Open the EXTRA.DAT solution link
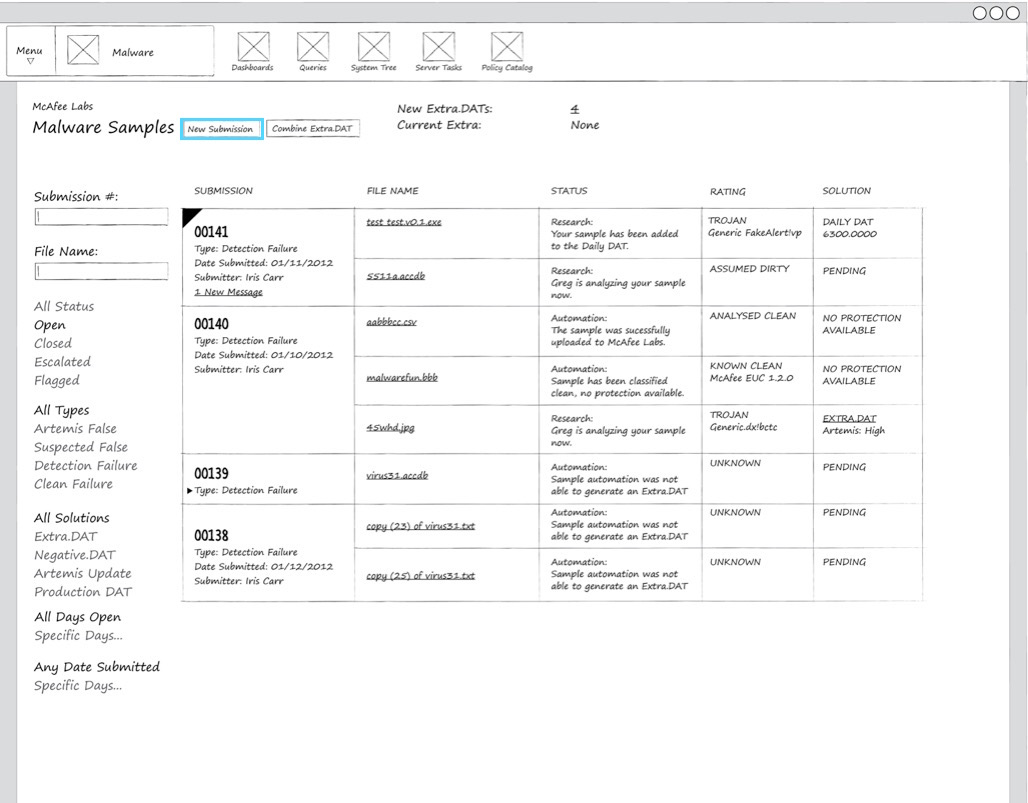This screenshot has height=803, width=1028. (850, 418)
